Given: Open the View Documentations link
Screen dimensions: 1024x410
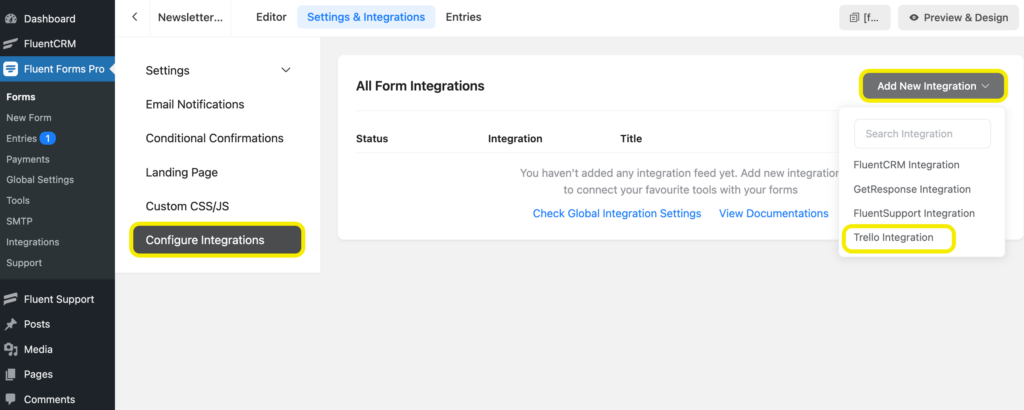Looking at the screenshot, I should coord(773,213).
